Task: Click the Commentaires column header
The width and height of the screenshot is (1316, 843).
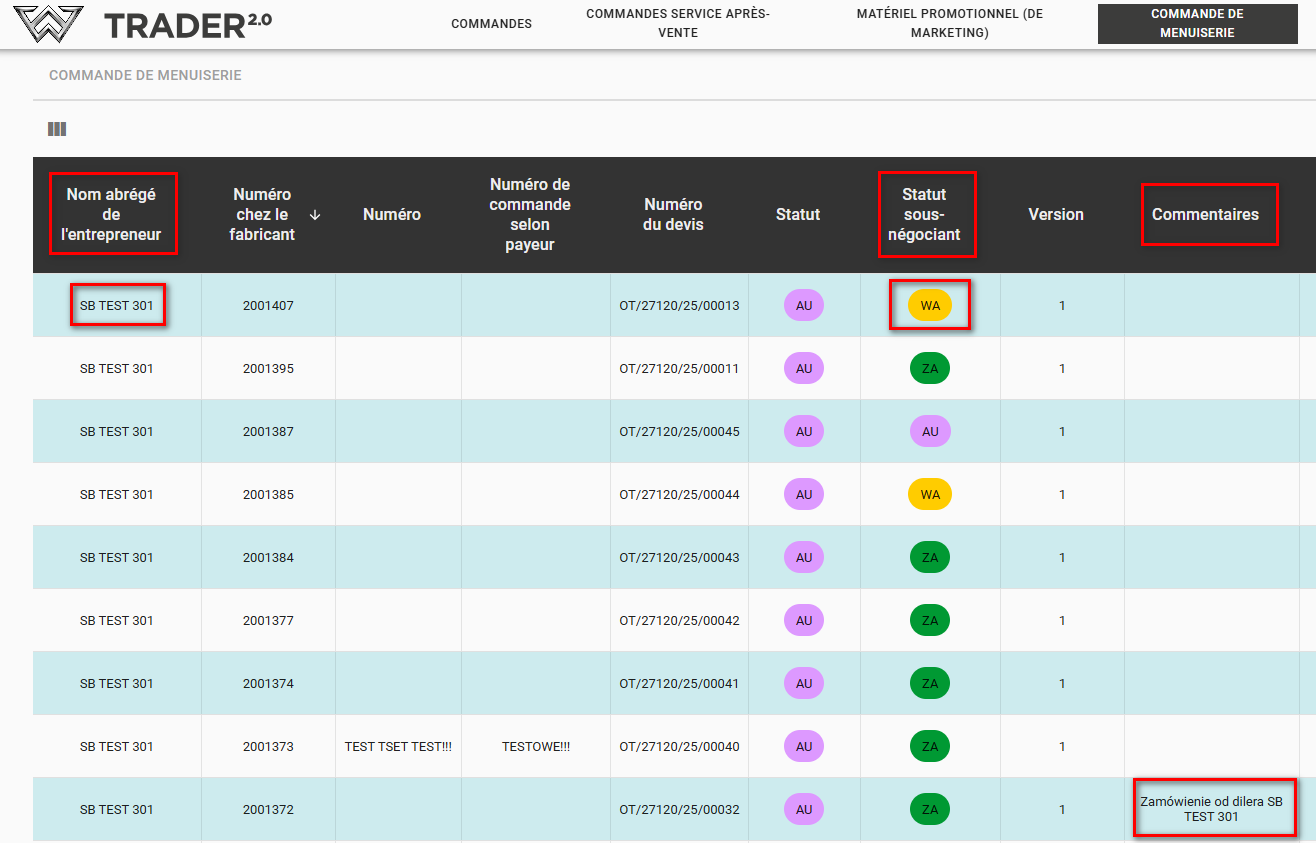Action: 1205,214
